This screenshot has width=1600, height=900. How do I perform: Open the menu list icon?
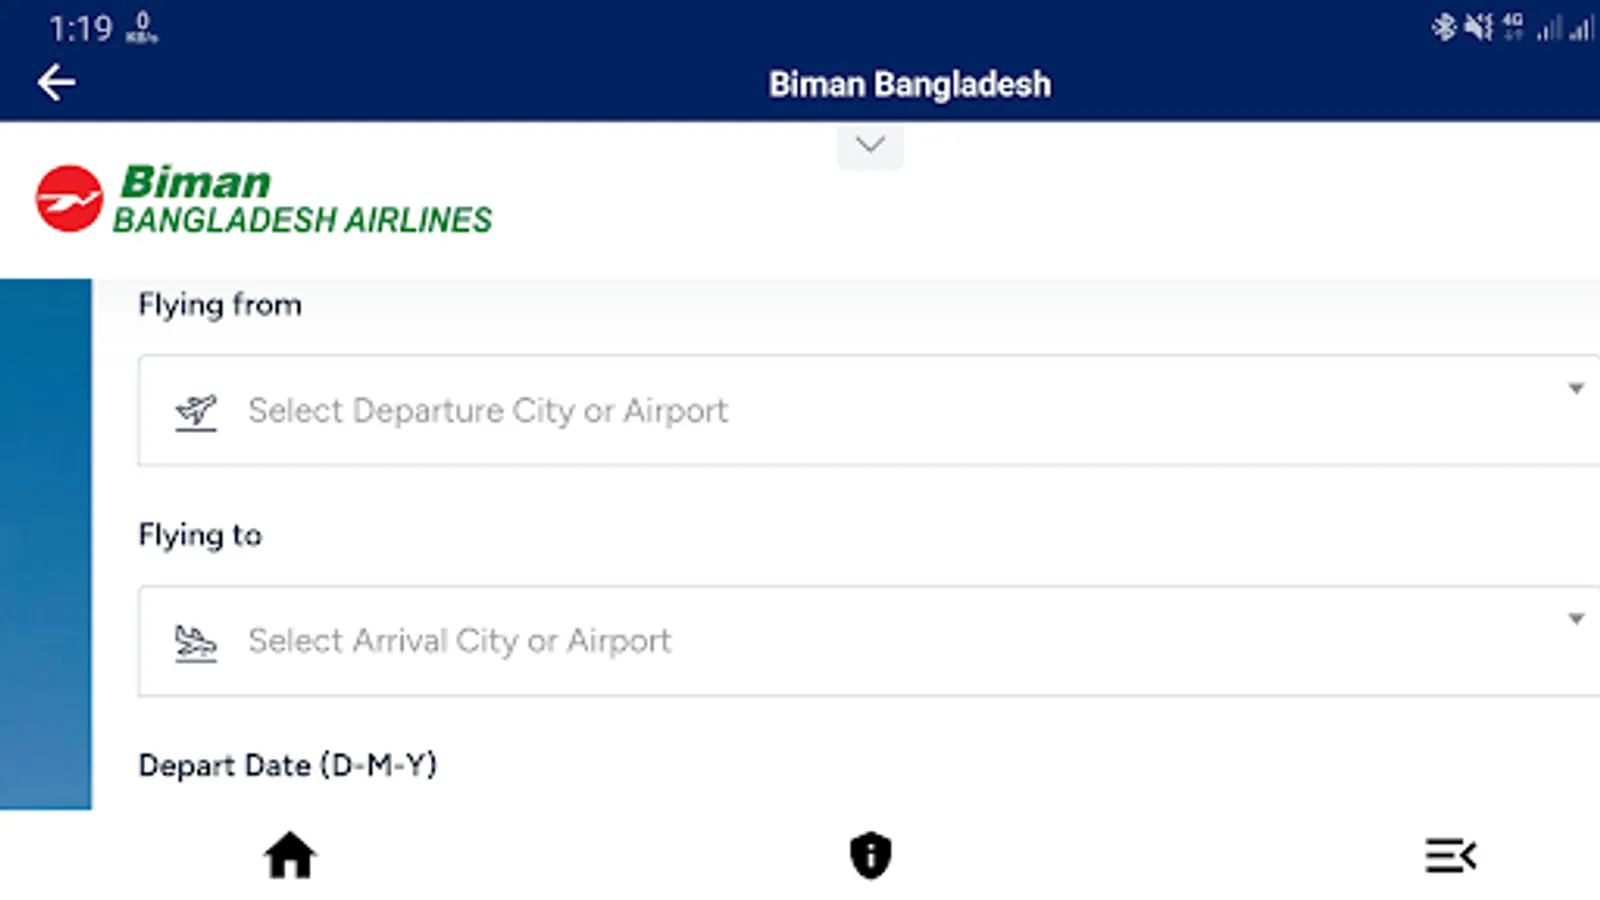[x=1450, y=856]
